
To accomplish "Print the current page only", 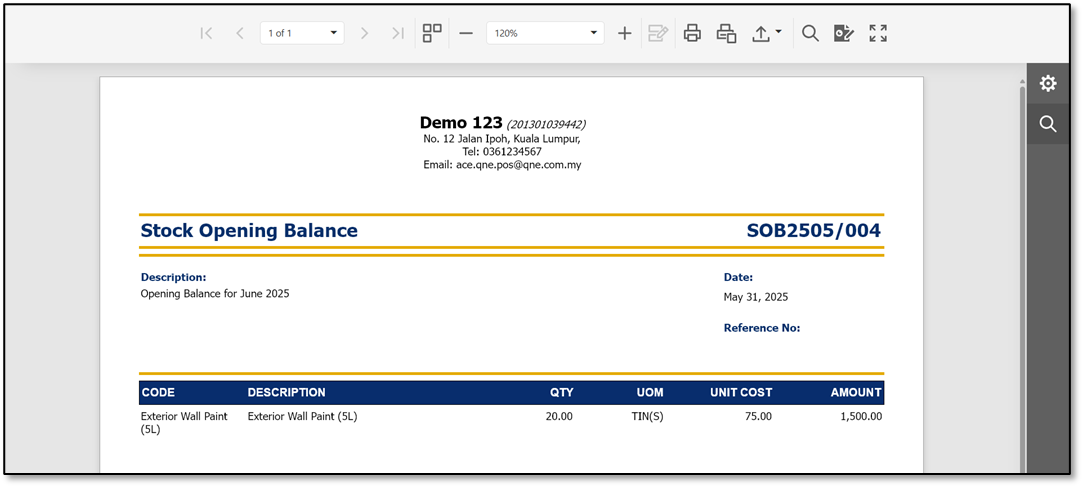I will 726,33.
